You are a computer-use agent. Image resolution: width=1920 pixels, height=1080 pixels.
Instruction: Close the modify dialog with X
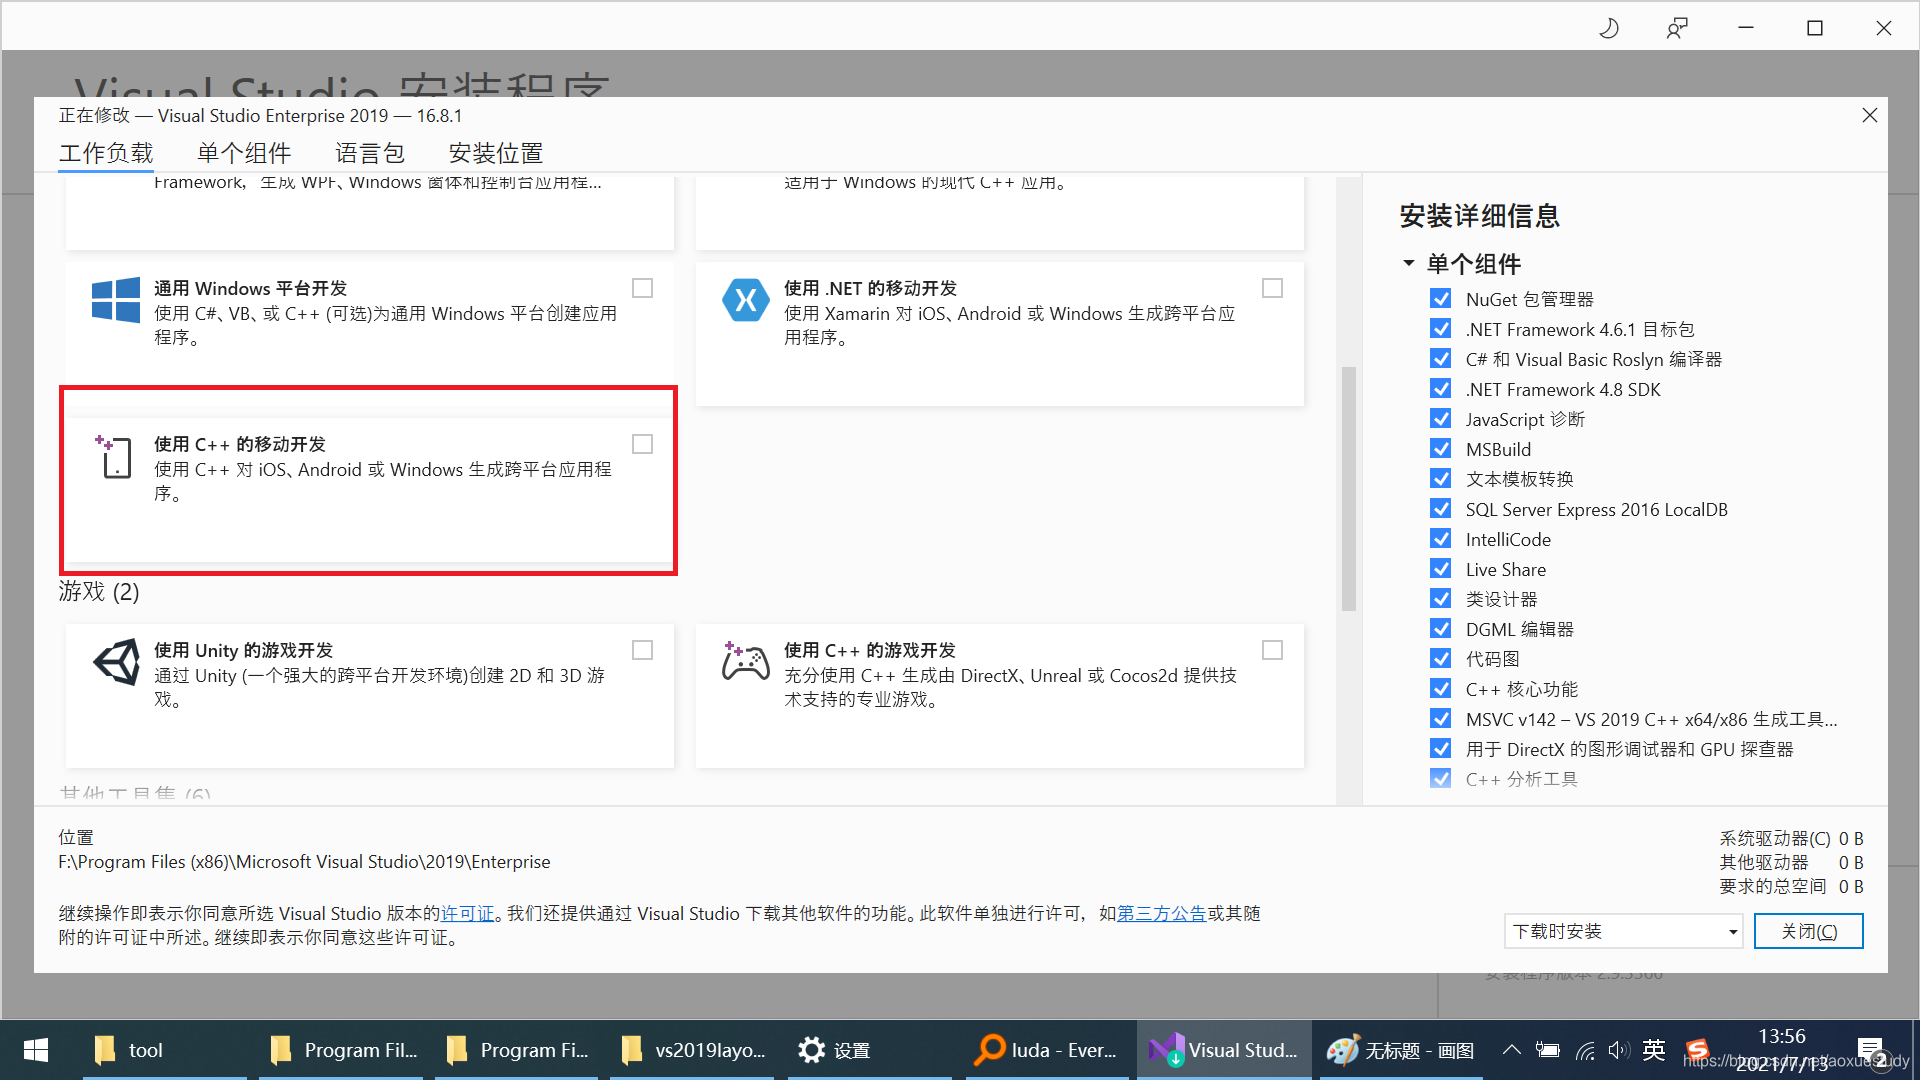1869,115
